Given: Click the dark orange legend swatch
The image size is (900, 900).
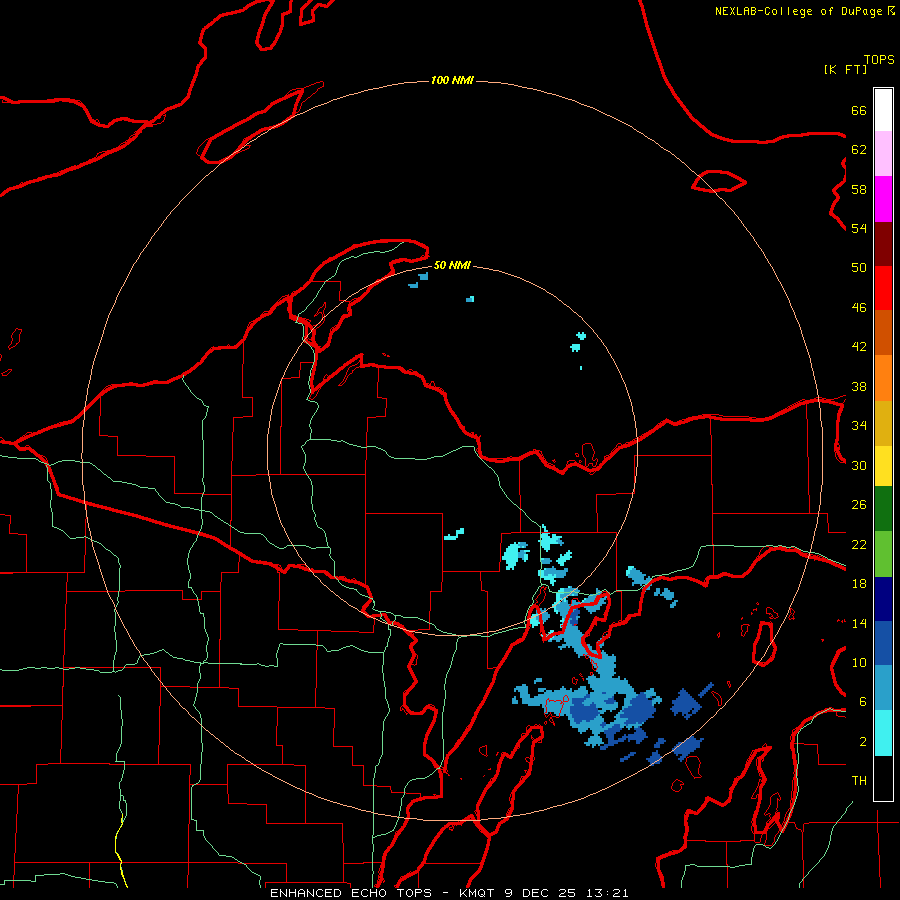Looking at the screenshot, I should click(x=883, y=332).
